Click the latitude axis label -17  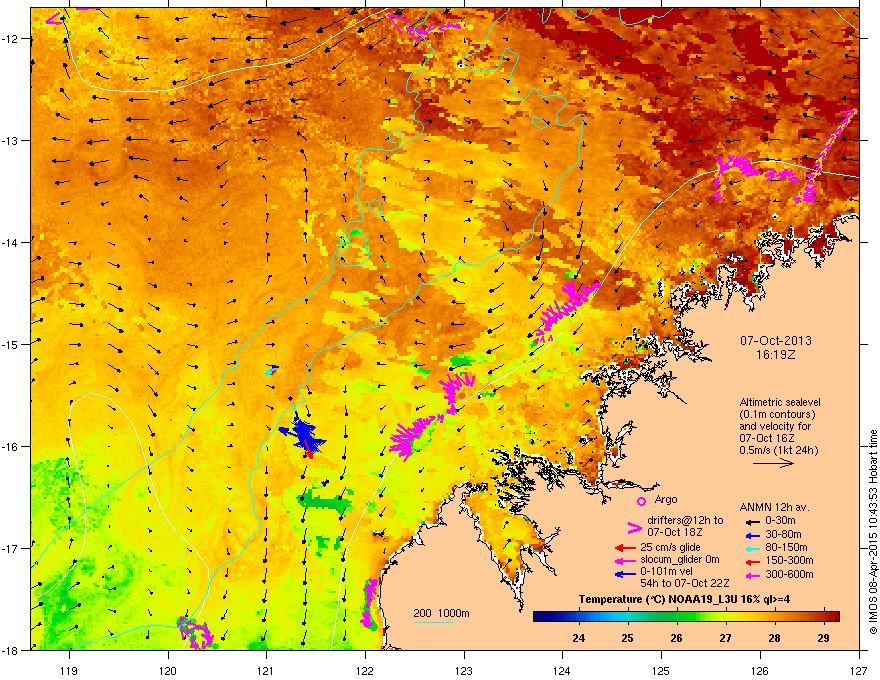pyautogui.click(x=10, y=548)
